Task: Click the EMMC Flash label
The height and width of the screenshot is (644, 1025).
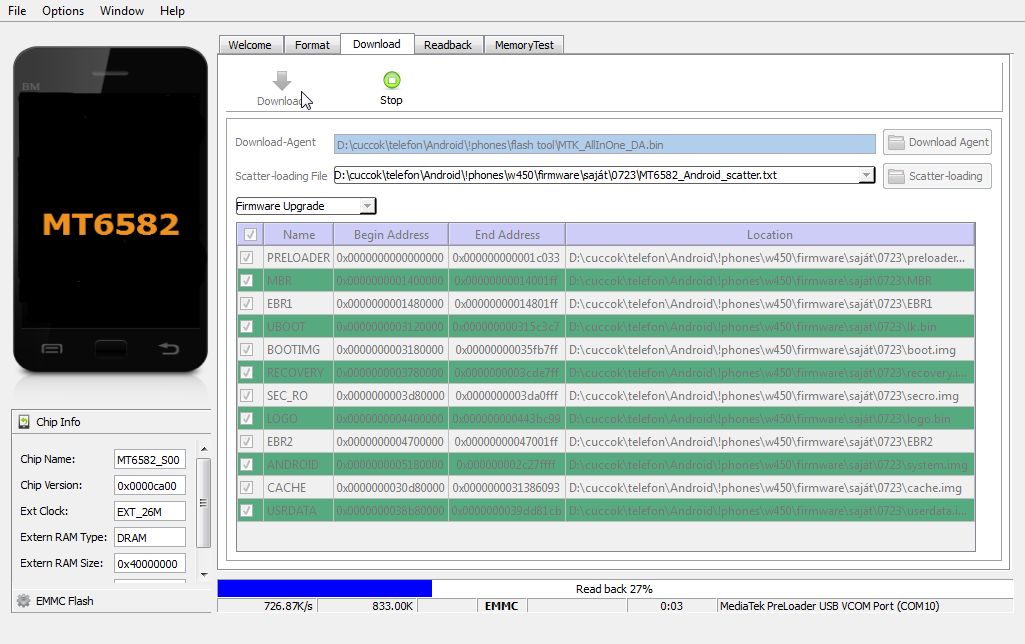Action: coord(65,601)
